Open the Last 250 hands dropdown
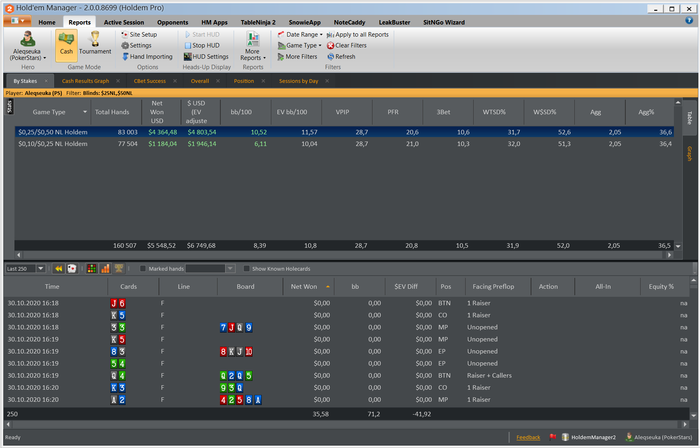 click(x=40, y=269)
